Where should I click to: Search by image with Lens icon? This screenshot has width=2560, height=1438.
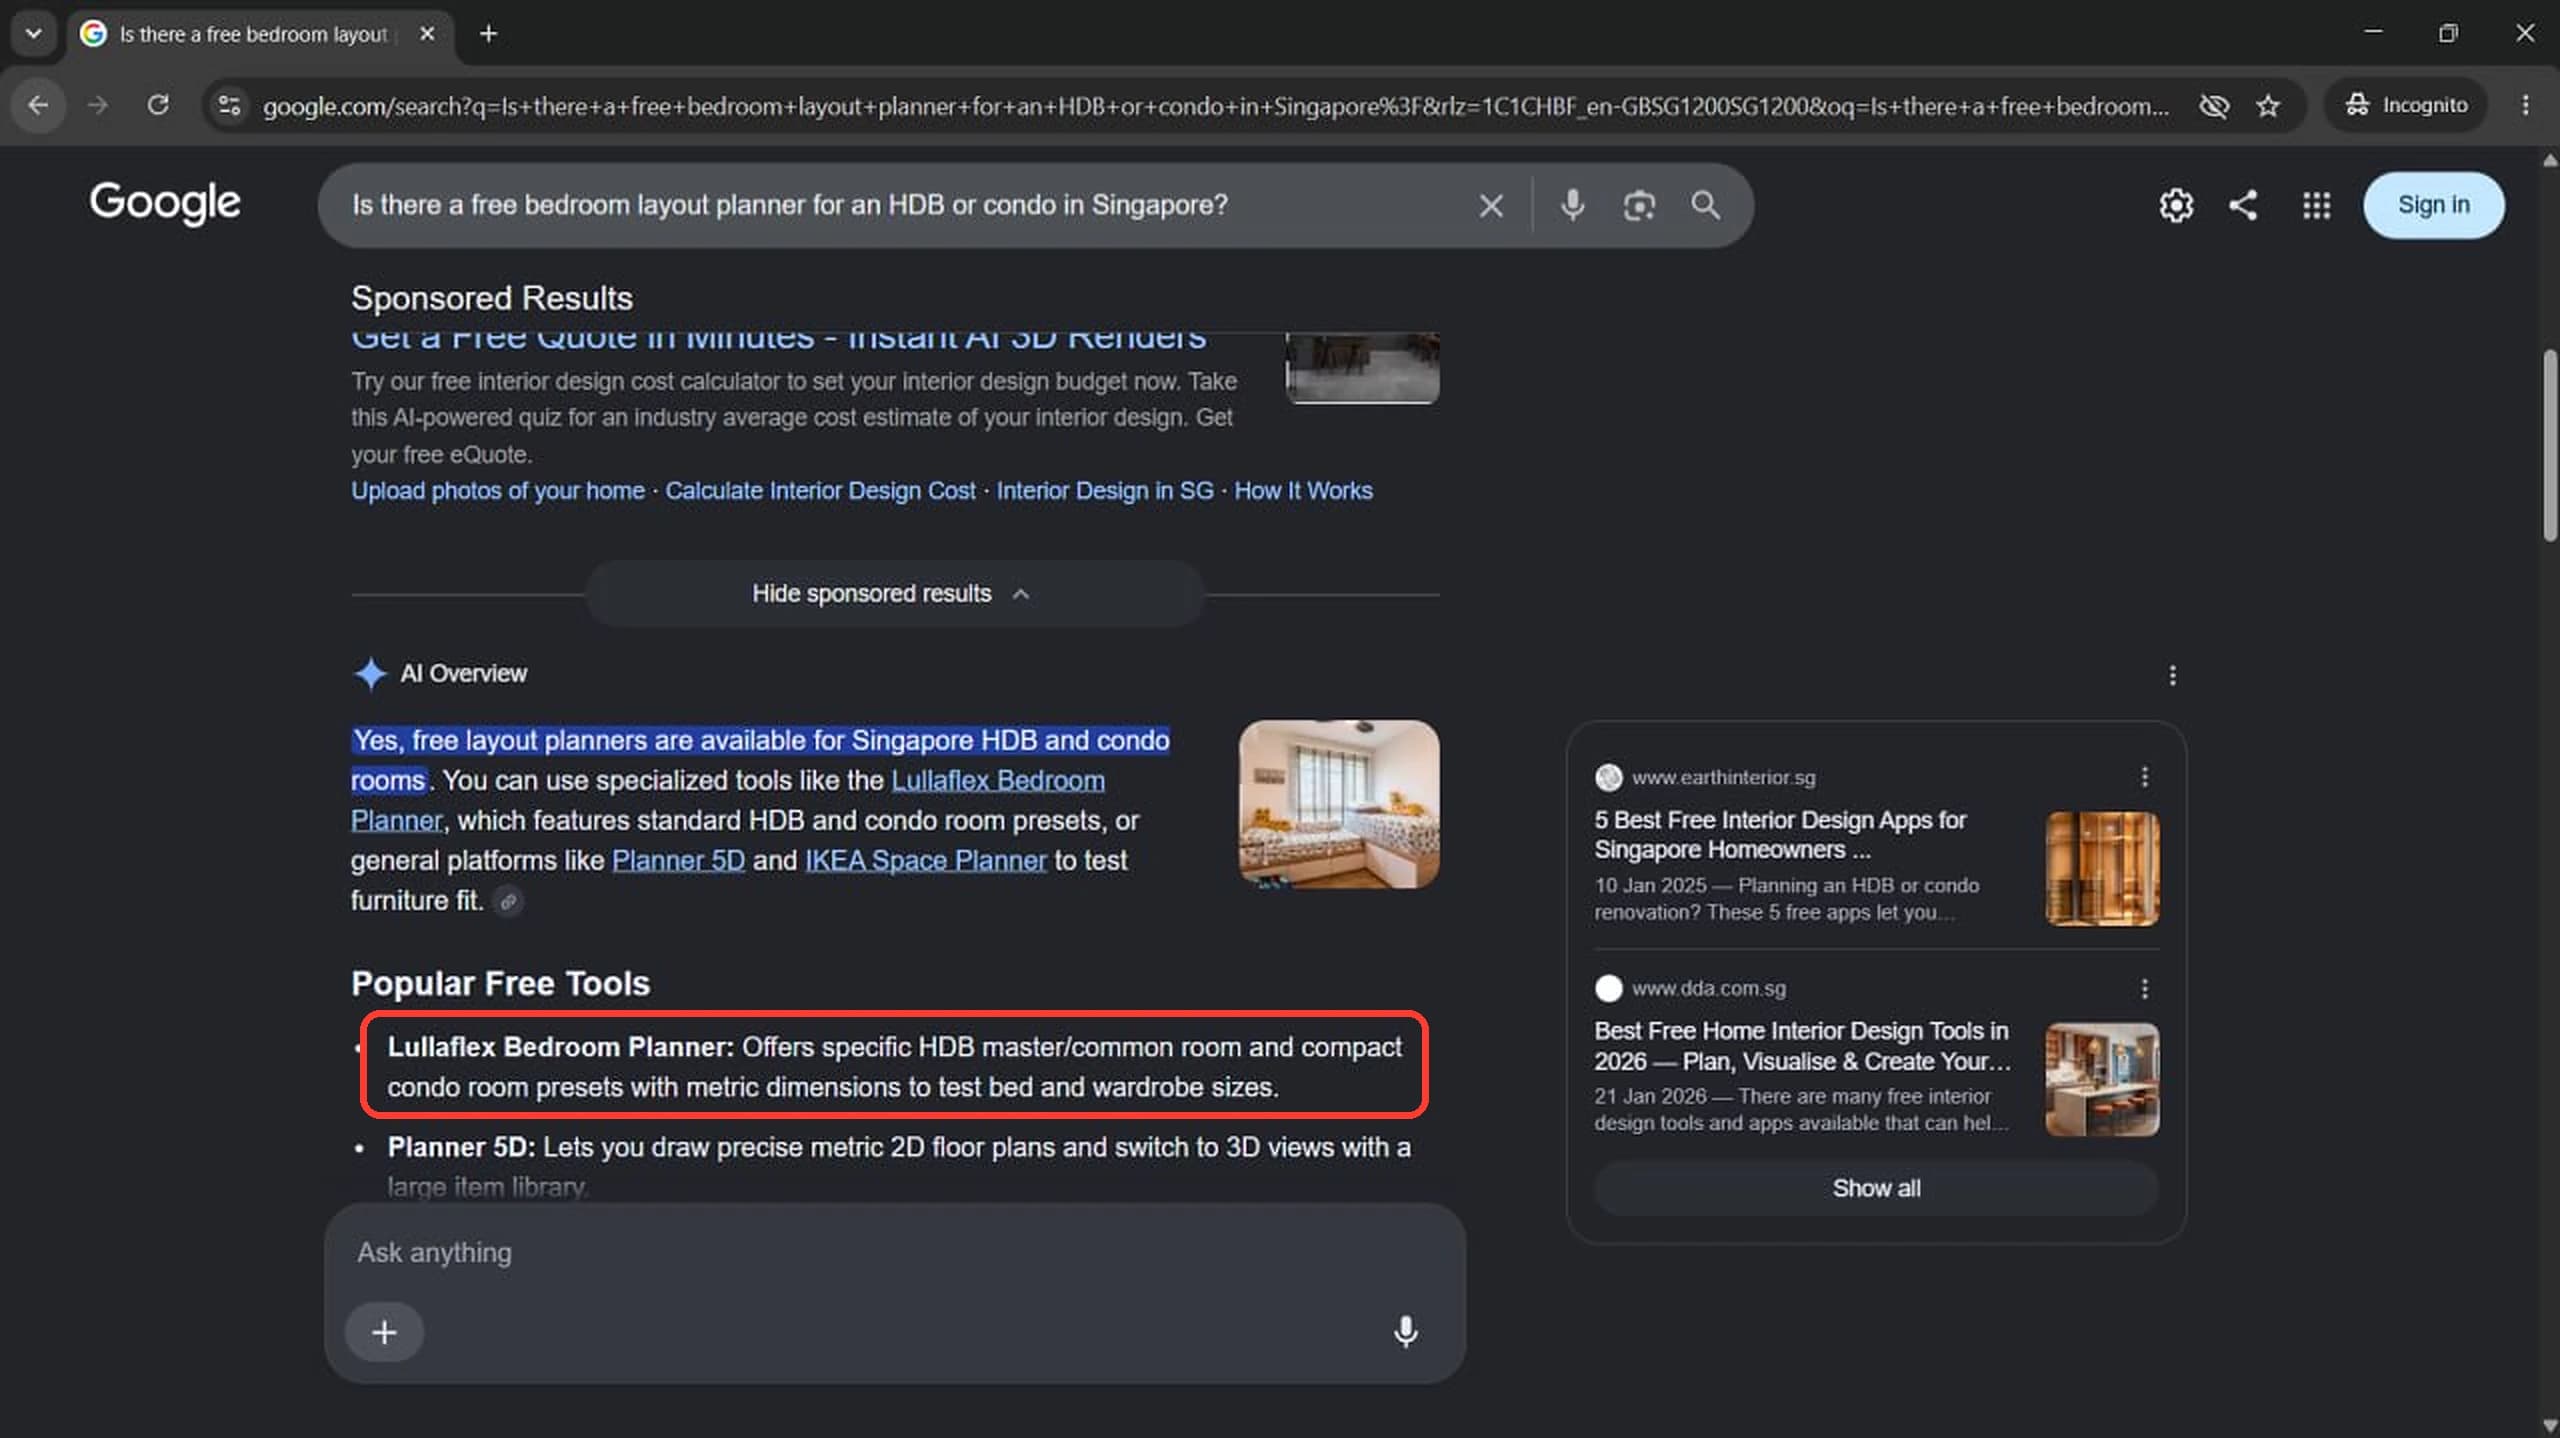pyautogui.click(x=1639, y=205)
